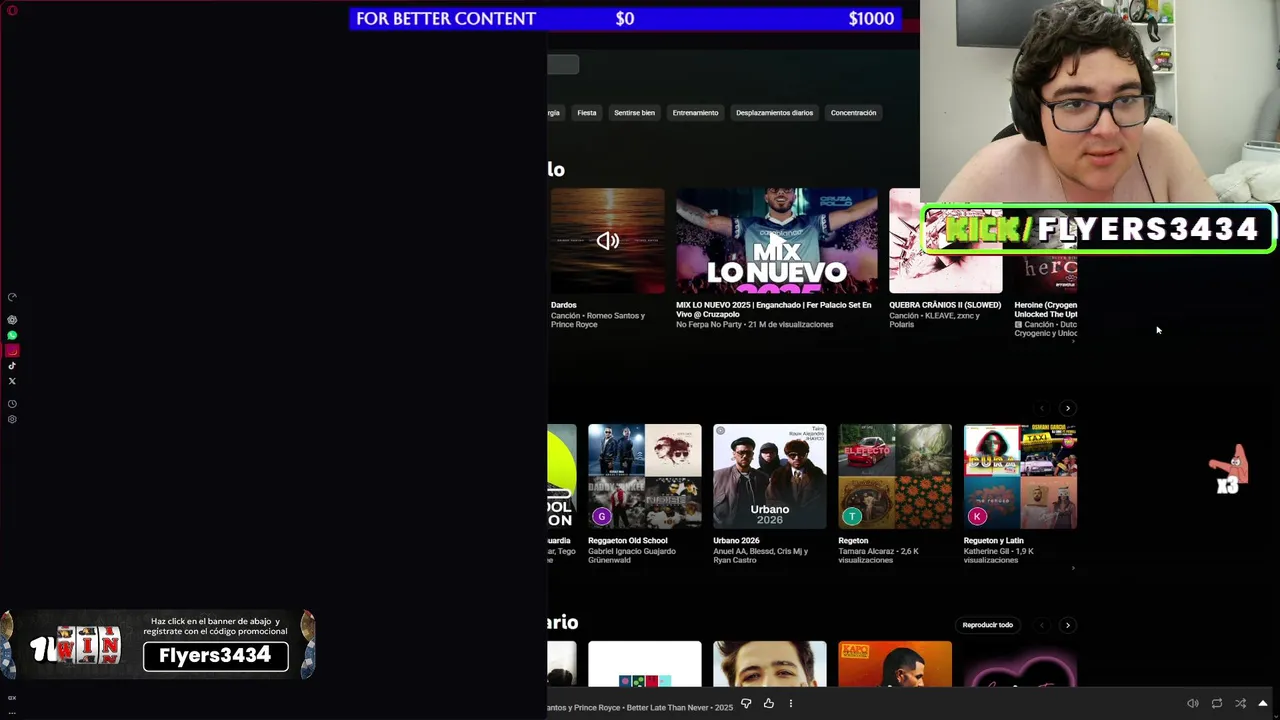Click 'Anuel AA, Blessd, Cris Mj' artists text
Screen dimensions: 1280x720
point(760,556)
